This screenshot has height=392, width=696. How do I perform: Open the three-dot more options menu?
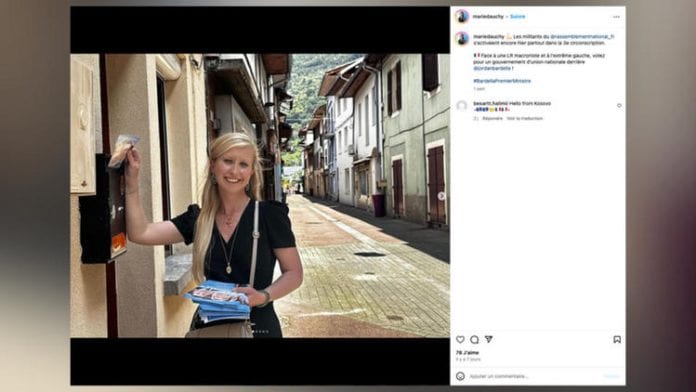point(616,17)
